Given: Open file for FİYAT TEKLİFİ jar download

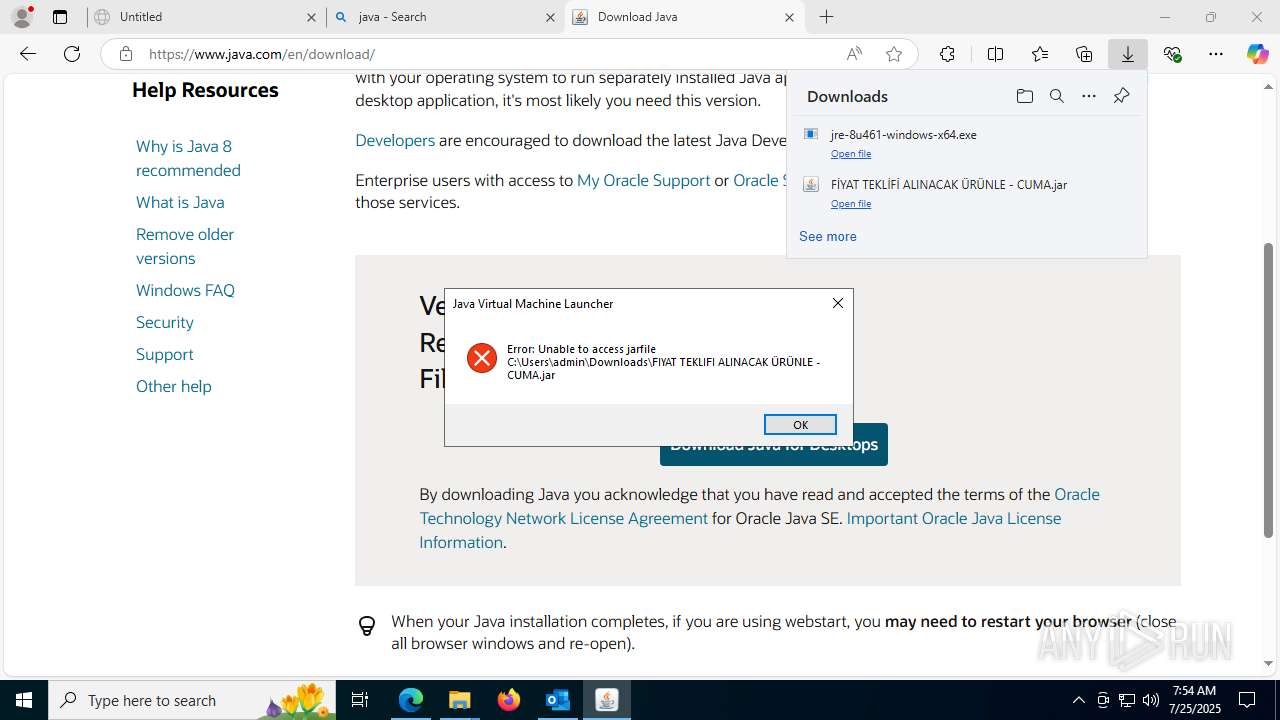Looking at the screenshot, I should (851, 204).
